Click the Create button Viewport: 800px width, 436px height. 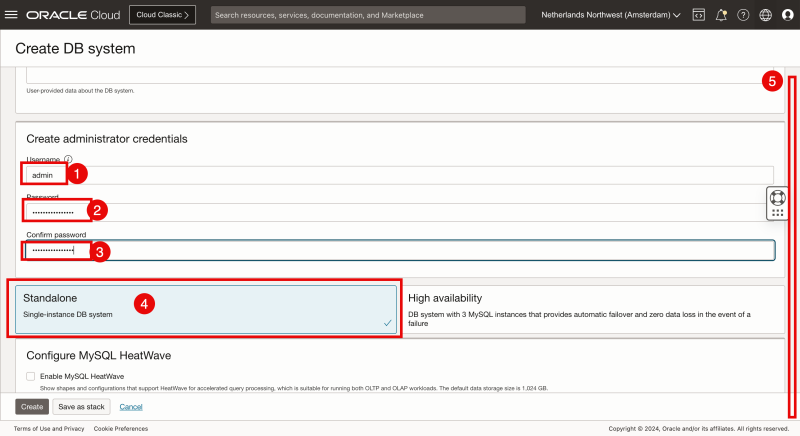coord(32,406)
